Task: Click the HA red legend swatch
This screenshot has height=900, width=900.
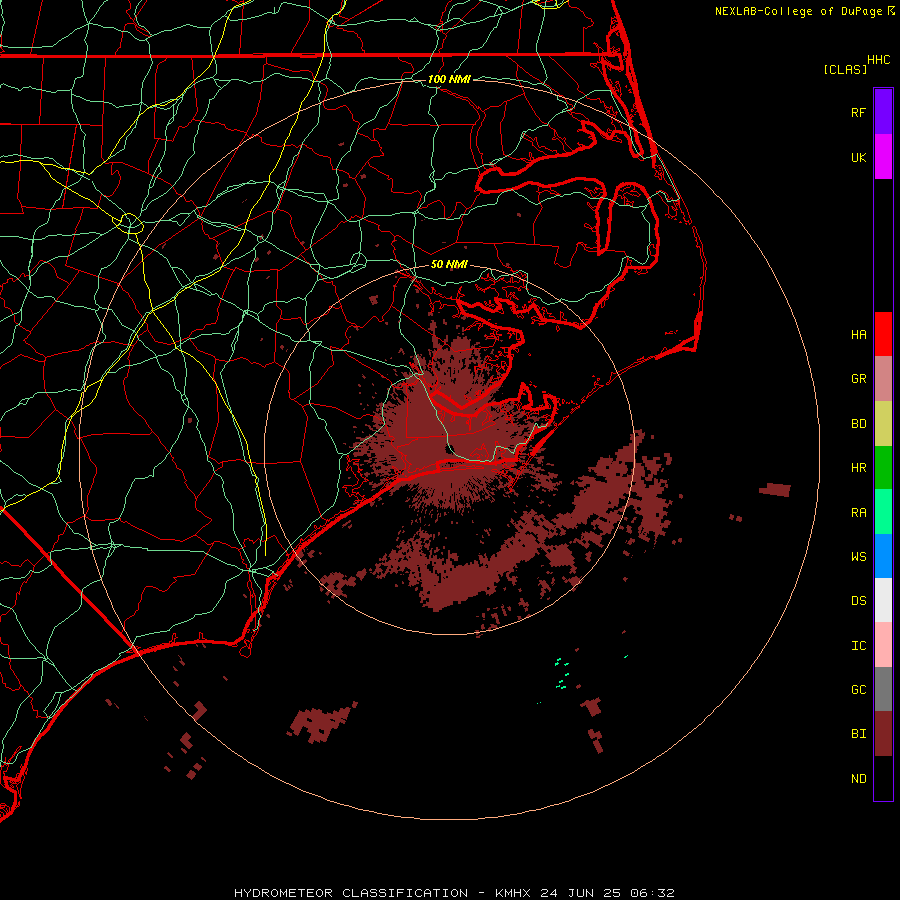Action: [x=883, y=334]
